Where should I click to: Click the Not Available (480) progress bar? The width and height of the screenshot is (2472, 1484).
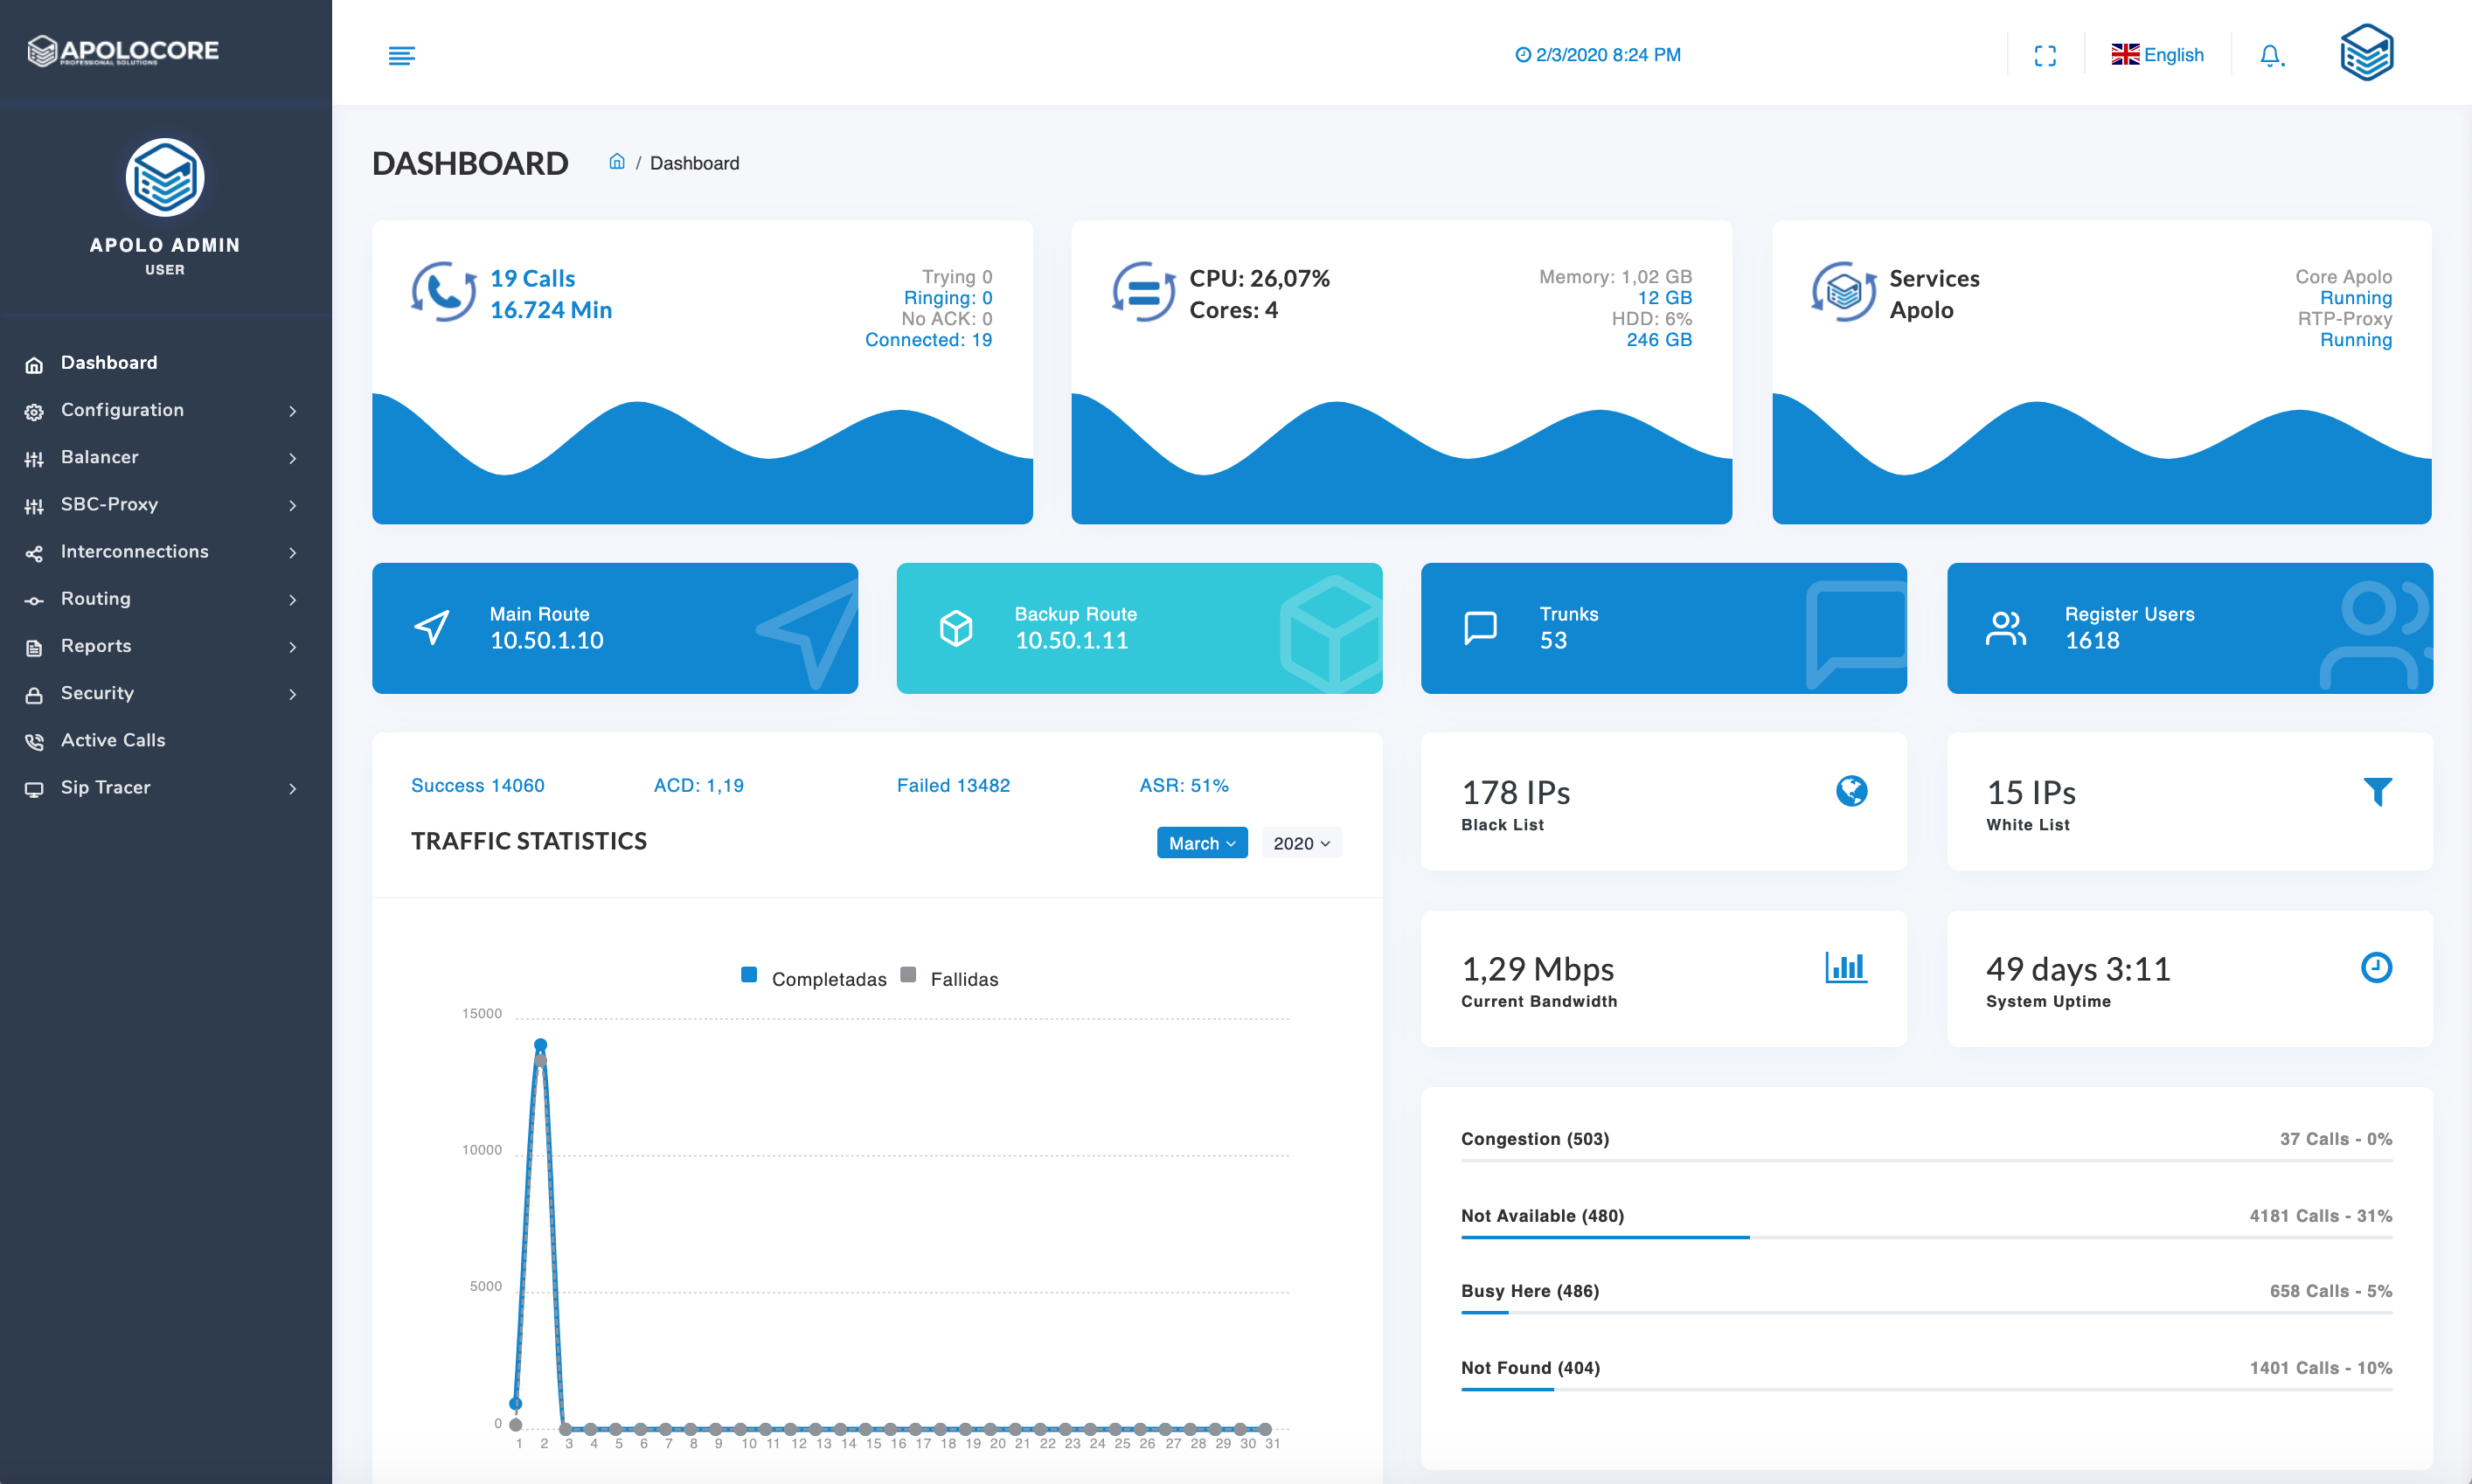click(x=1925, y=1237)
